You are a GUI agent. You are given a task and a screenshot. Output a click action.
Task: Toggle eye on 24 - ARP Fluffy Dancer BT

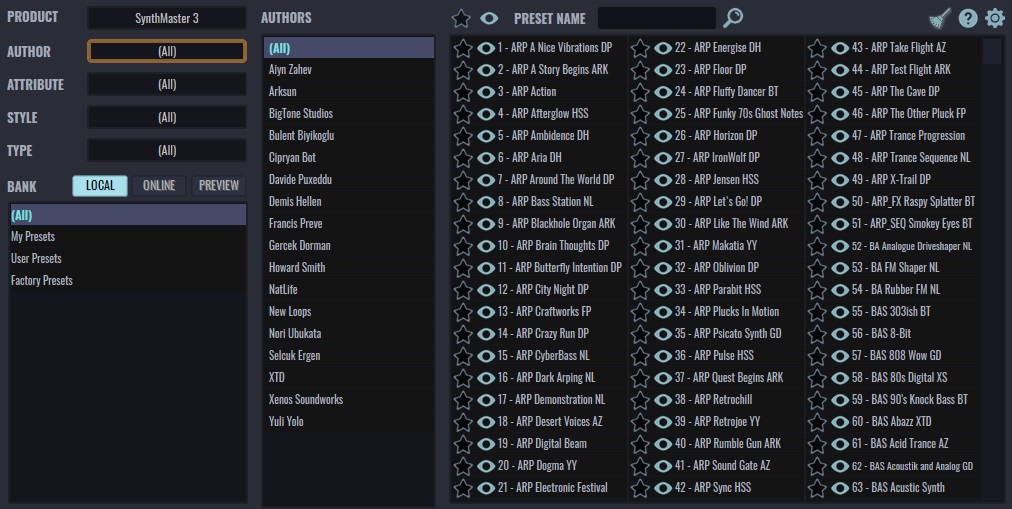663,92
